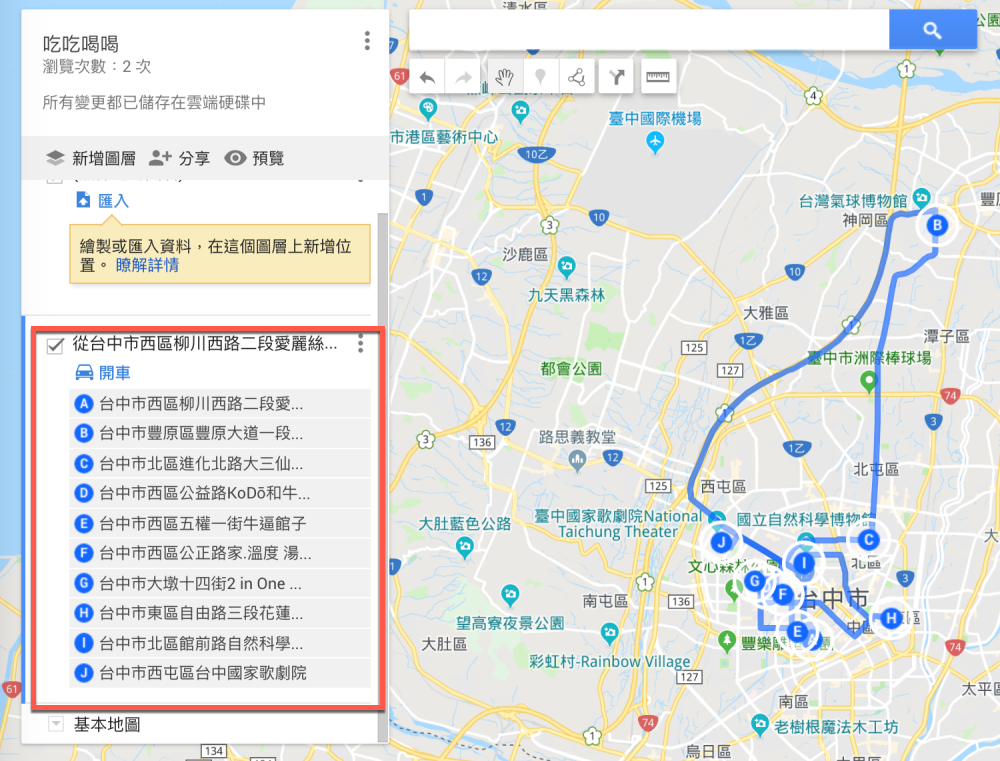Image resolution: width=1000 pixels, height=761 pixels.
Task: Click marker E on the map
Action: [797, 632]
